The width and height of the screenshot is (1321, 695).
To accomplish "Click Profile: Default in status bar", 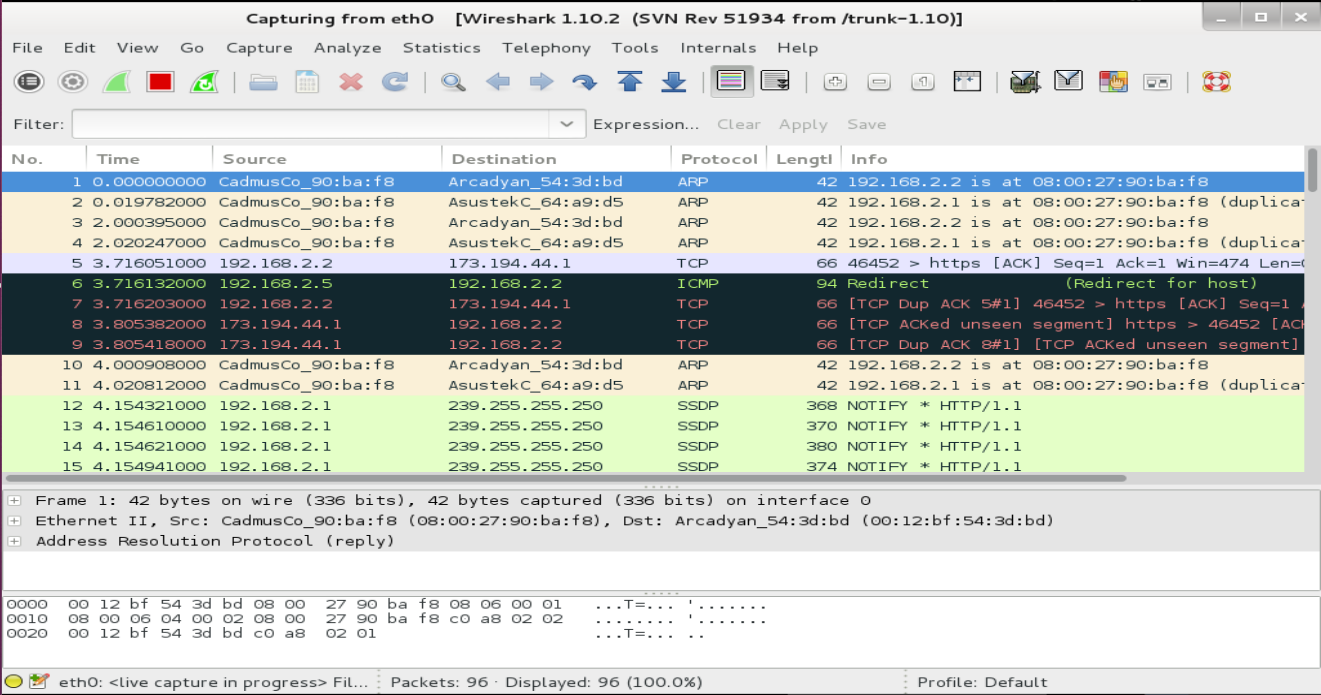I will tap(982, 682).
